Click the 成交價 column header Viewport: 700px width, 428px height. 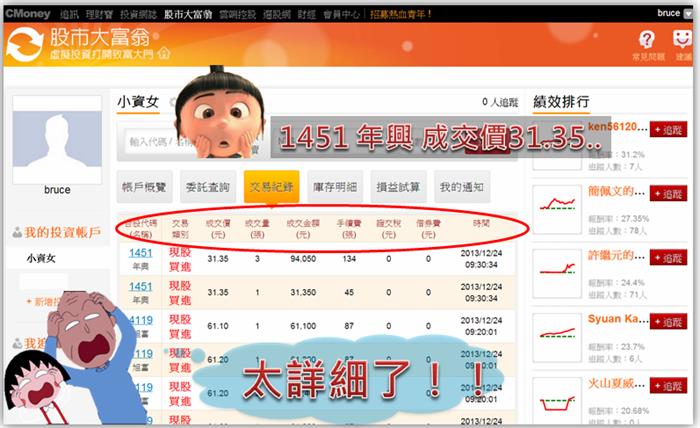tap(218, 229)
